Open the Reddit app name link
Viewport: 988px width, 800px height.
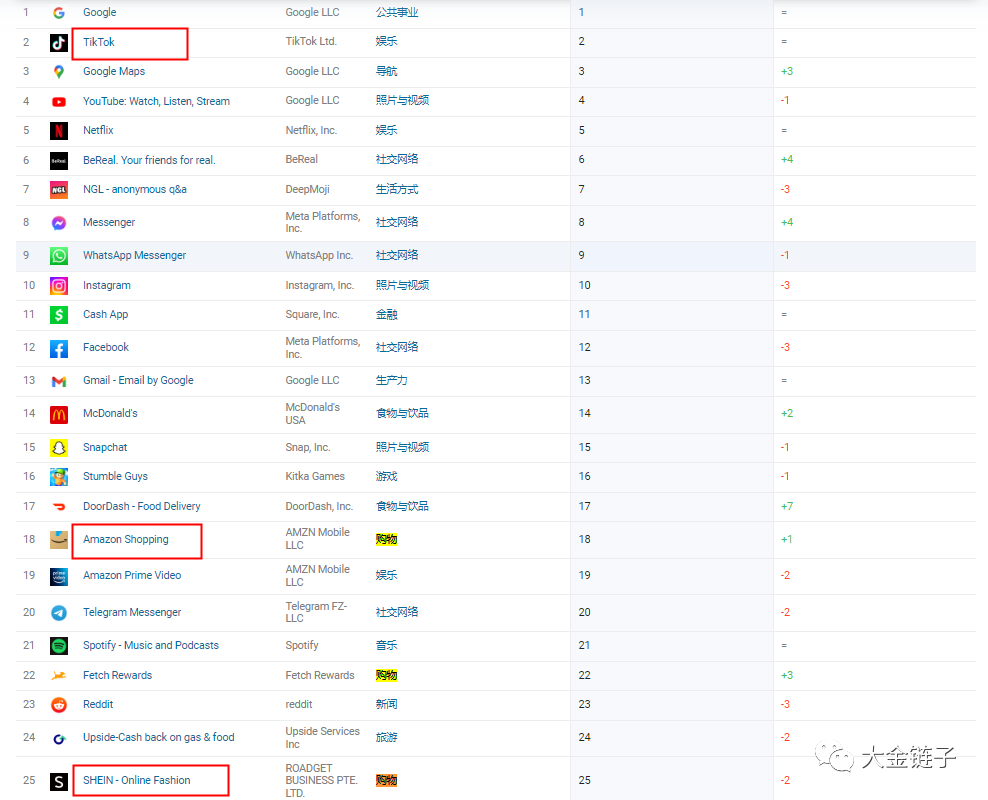[x=98, y=704]
